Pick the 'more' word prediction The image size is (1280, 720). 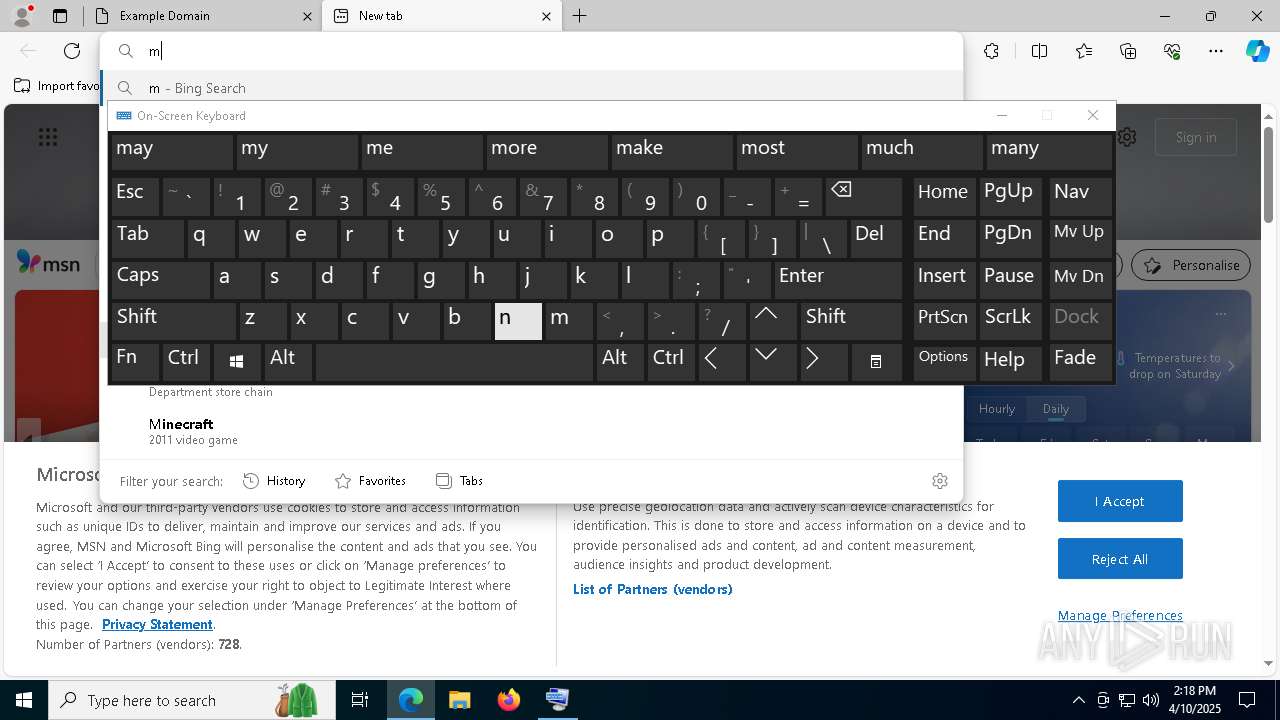click(x=546, y=151)
